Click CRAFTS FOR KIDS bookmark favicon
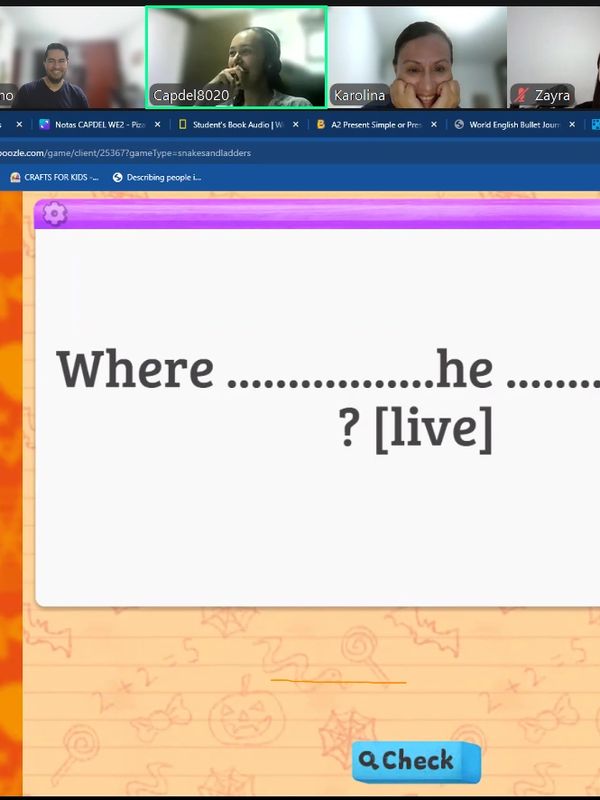 [x=15, y=178]
